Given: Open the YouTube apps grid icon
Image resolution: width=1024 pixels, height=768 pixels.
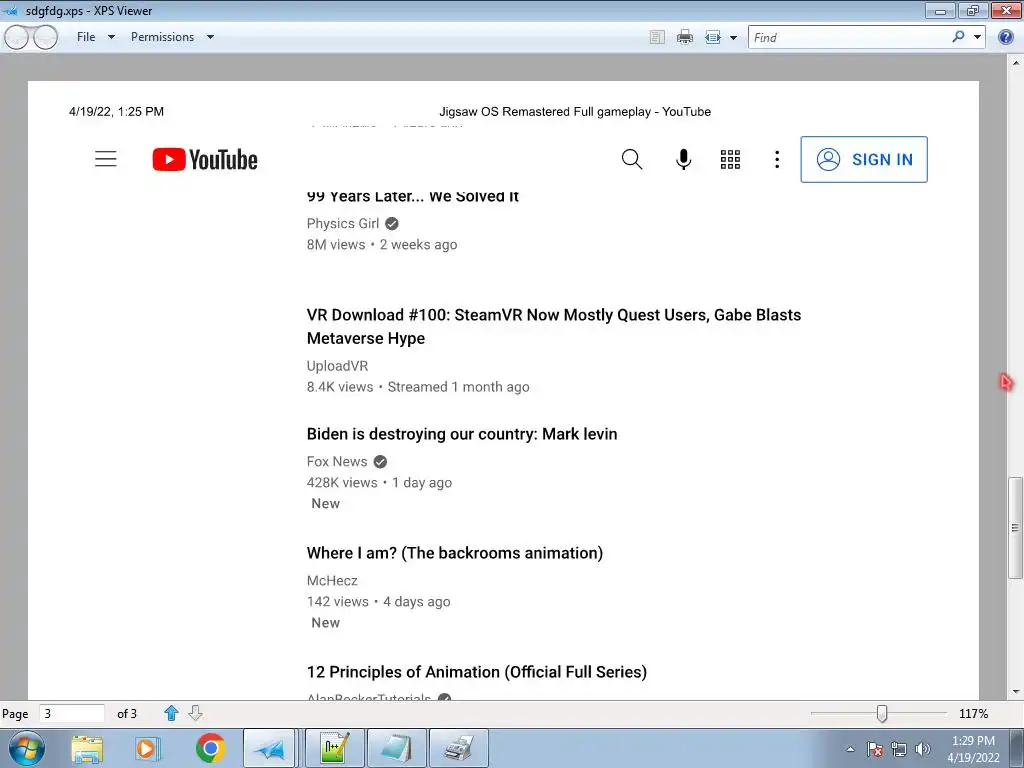Looking at the screenshot, I should point(730,159).
